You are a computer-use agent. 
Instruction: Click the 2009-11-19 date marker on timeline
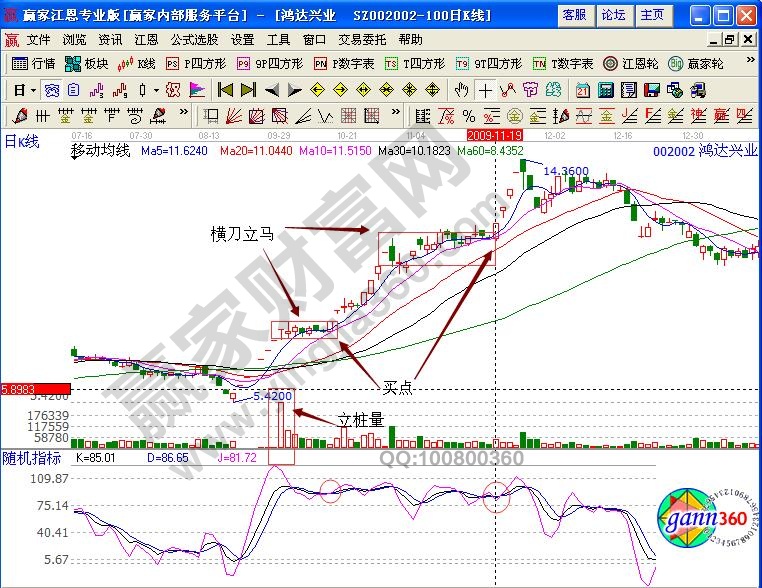coord(495,133)
